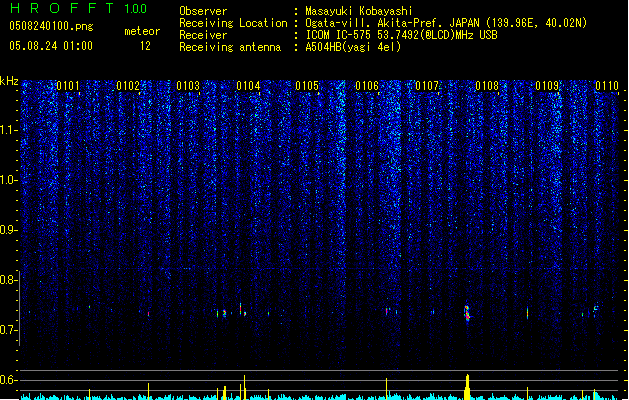Click the HROFFT title text
This screenshot has width=629, height=400.
point(62,8)
